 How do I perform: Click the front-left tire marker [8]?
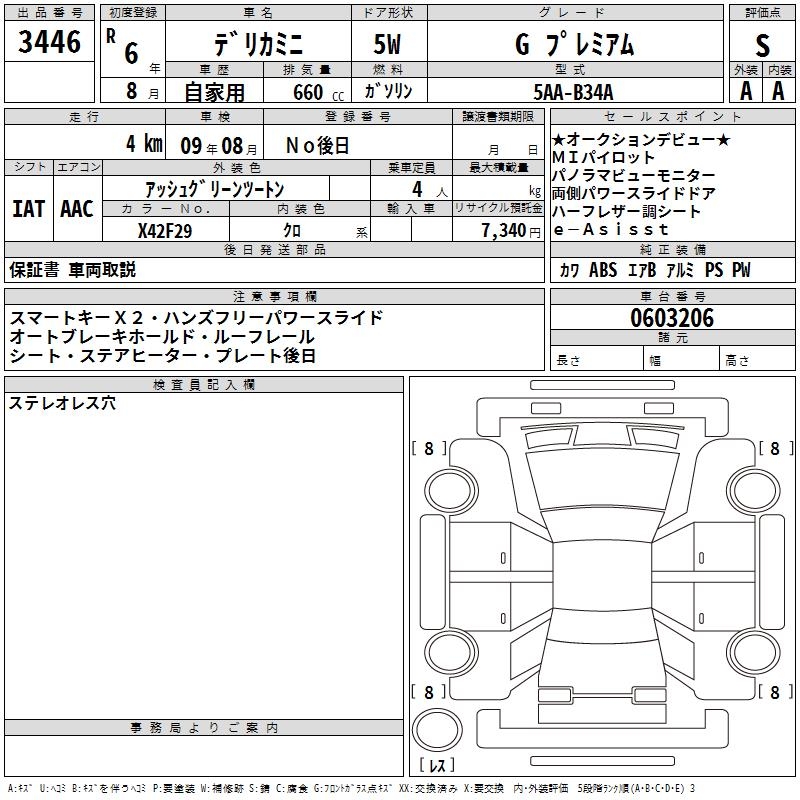(x=429, y=448)
